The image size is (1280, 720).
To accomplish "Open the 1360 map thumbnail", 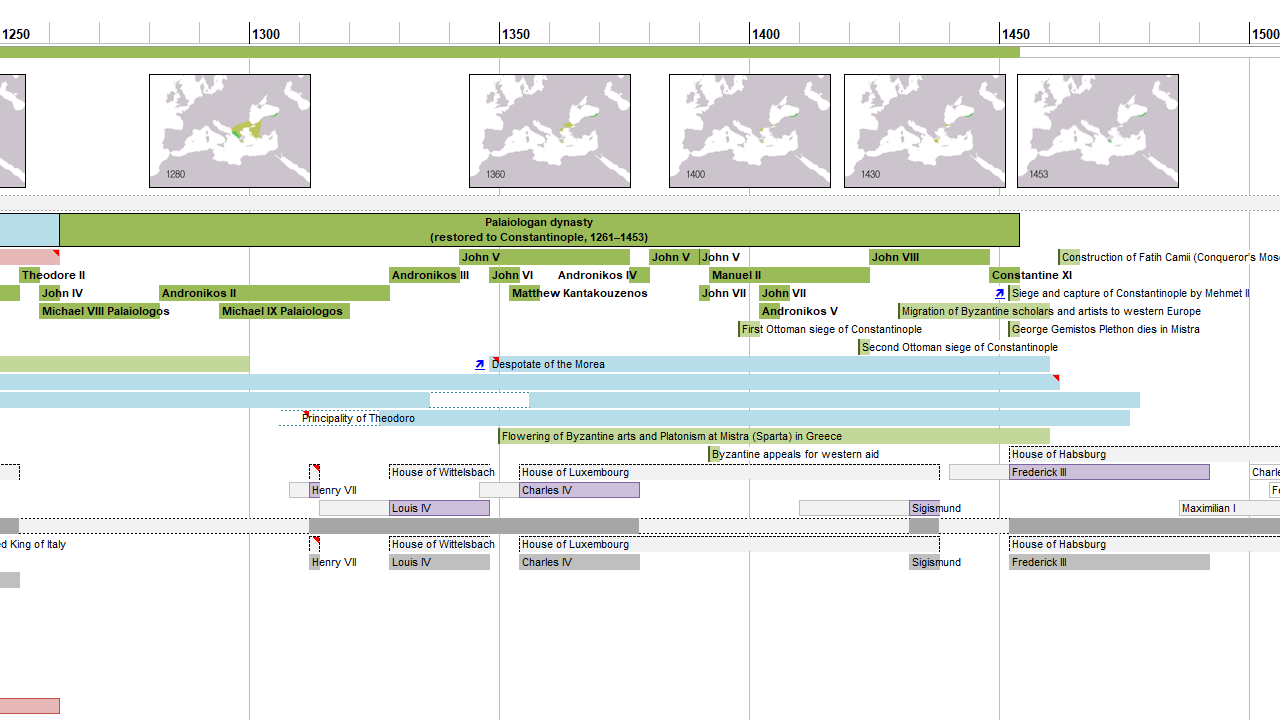I will coord(550,131).
